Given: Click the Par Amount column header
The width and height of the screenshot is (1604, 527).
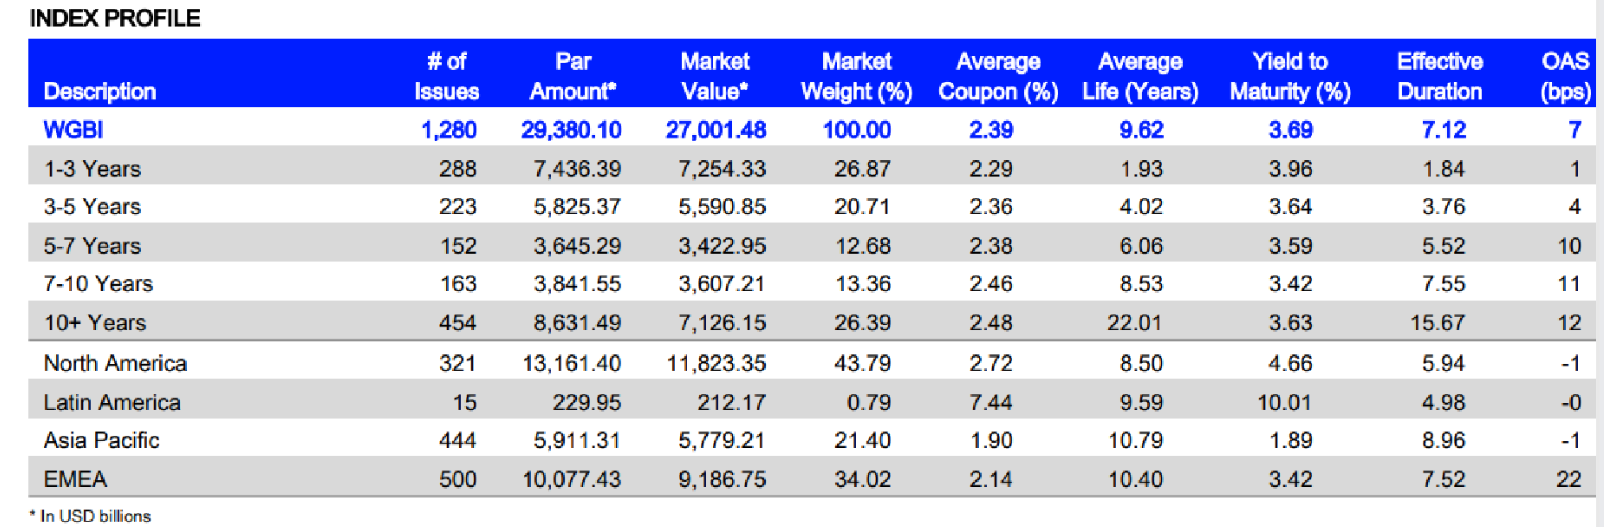Looking at the screenshot, I should [x=573, y=76].
